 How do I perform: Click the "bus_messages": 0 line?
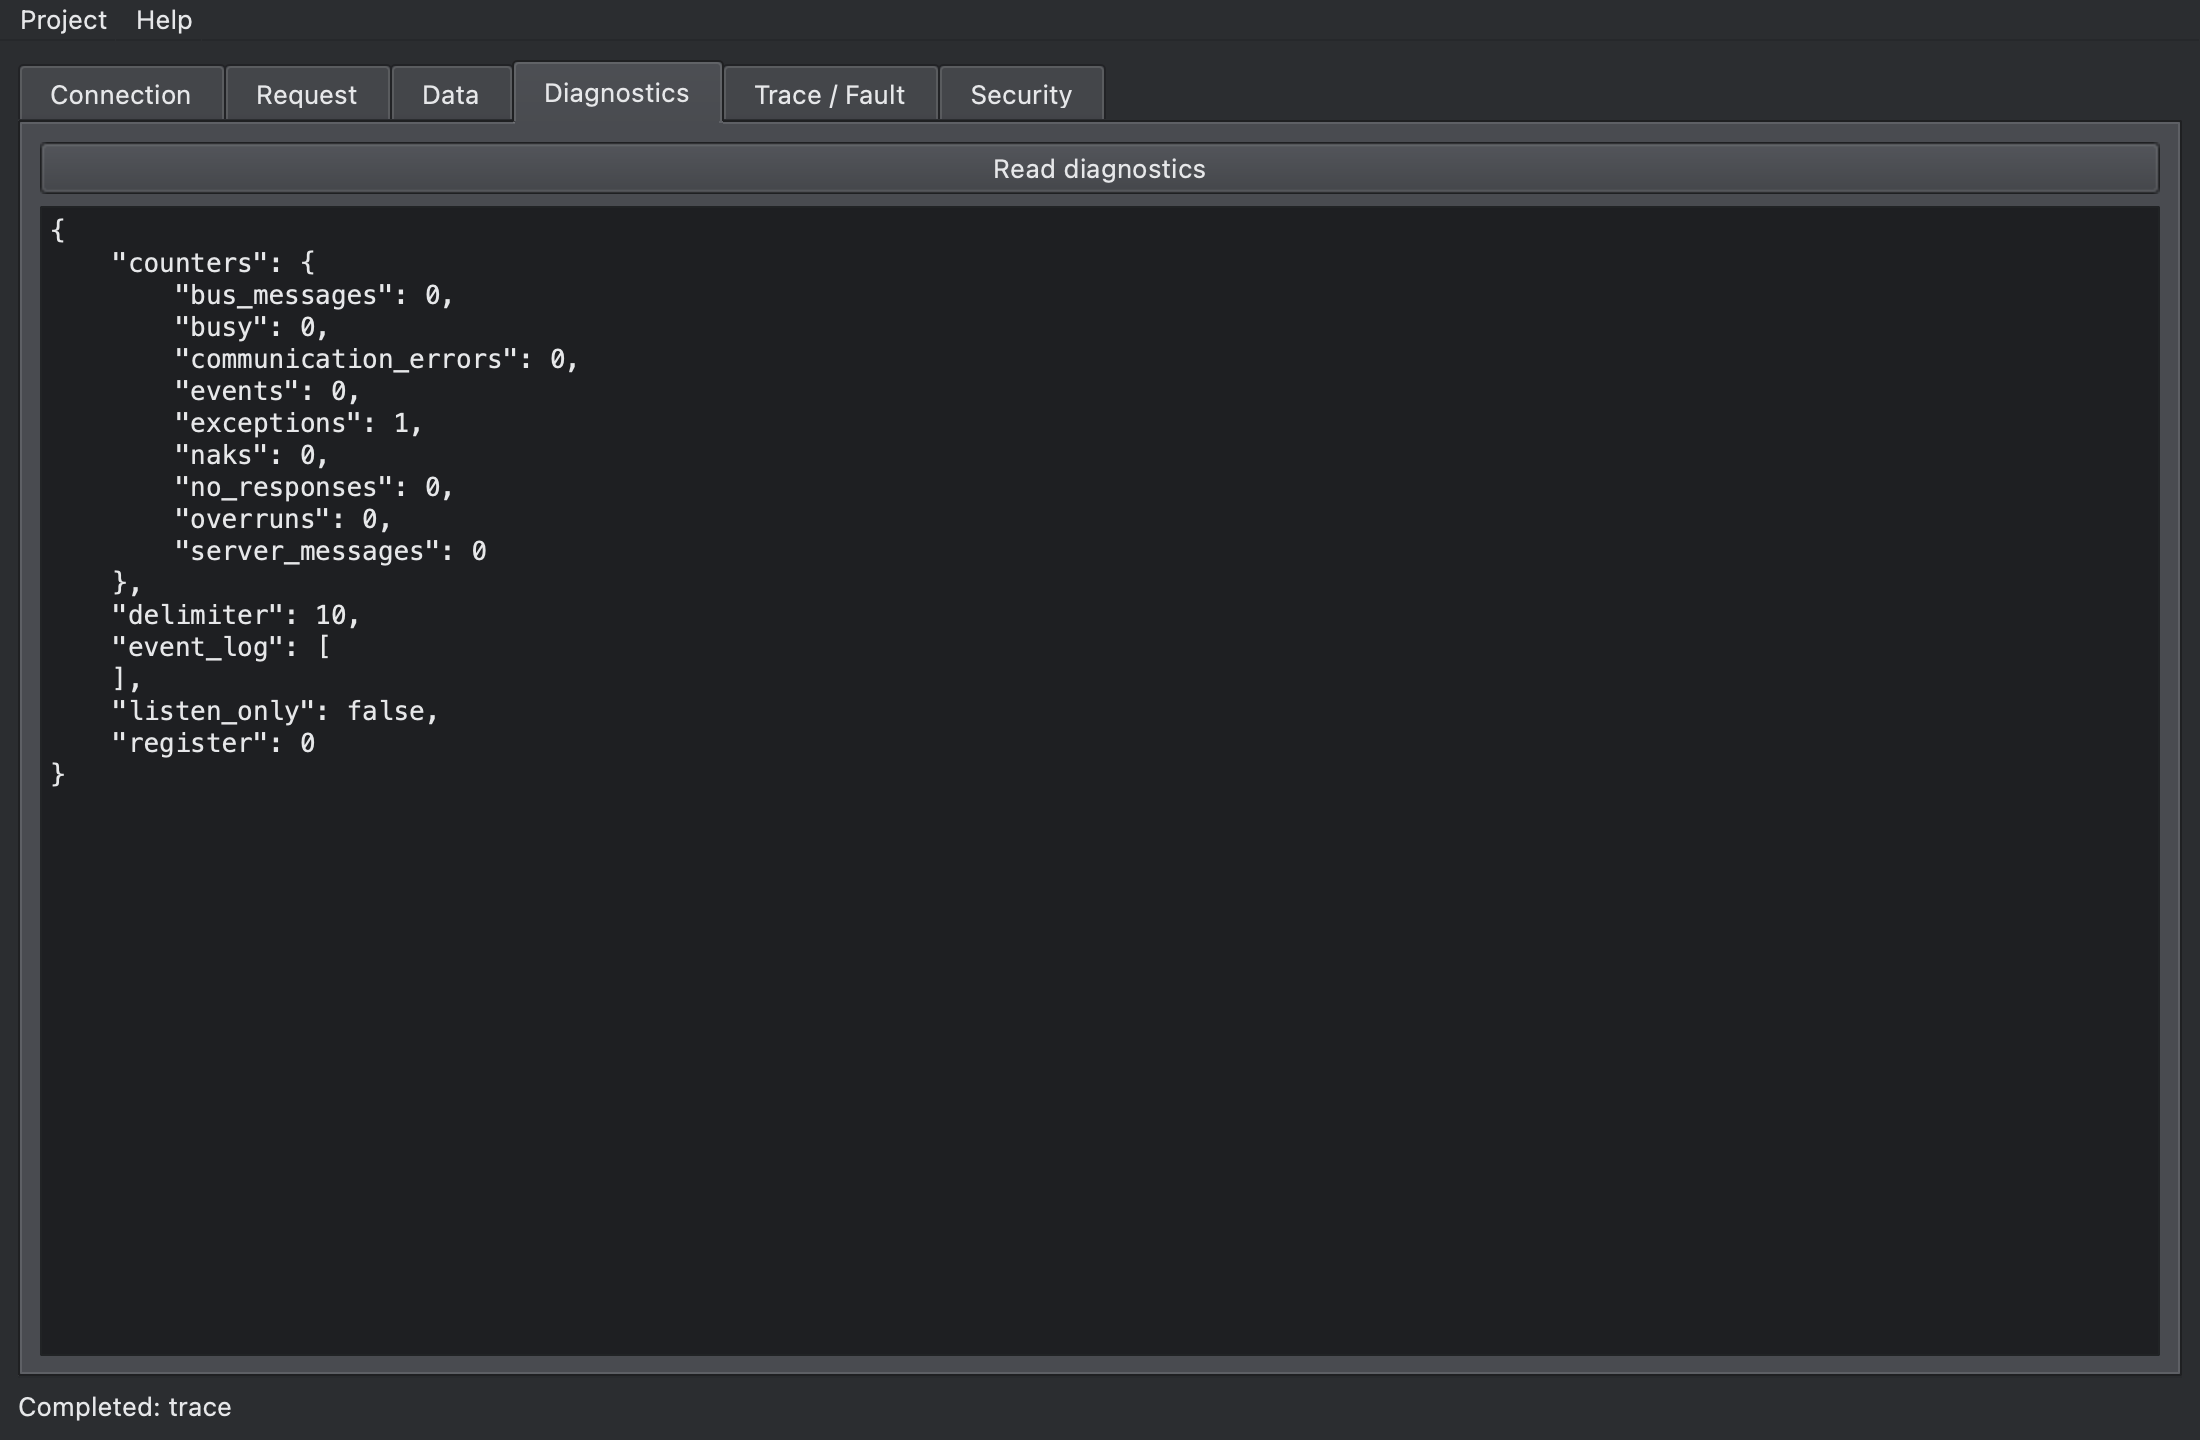pyautogui.click(x=314, y=295)
